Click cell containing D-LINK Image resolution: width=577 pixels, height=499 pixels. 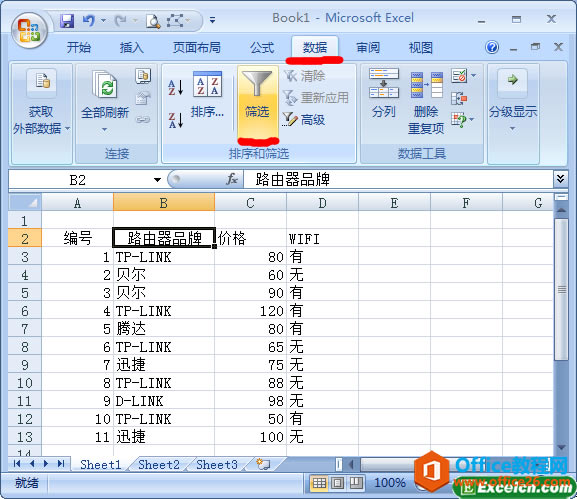point(164,401)
